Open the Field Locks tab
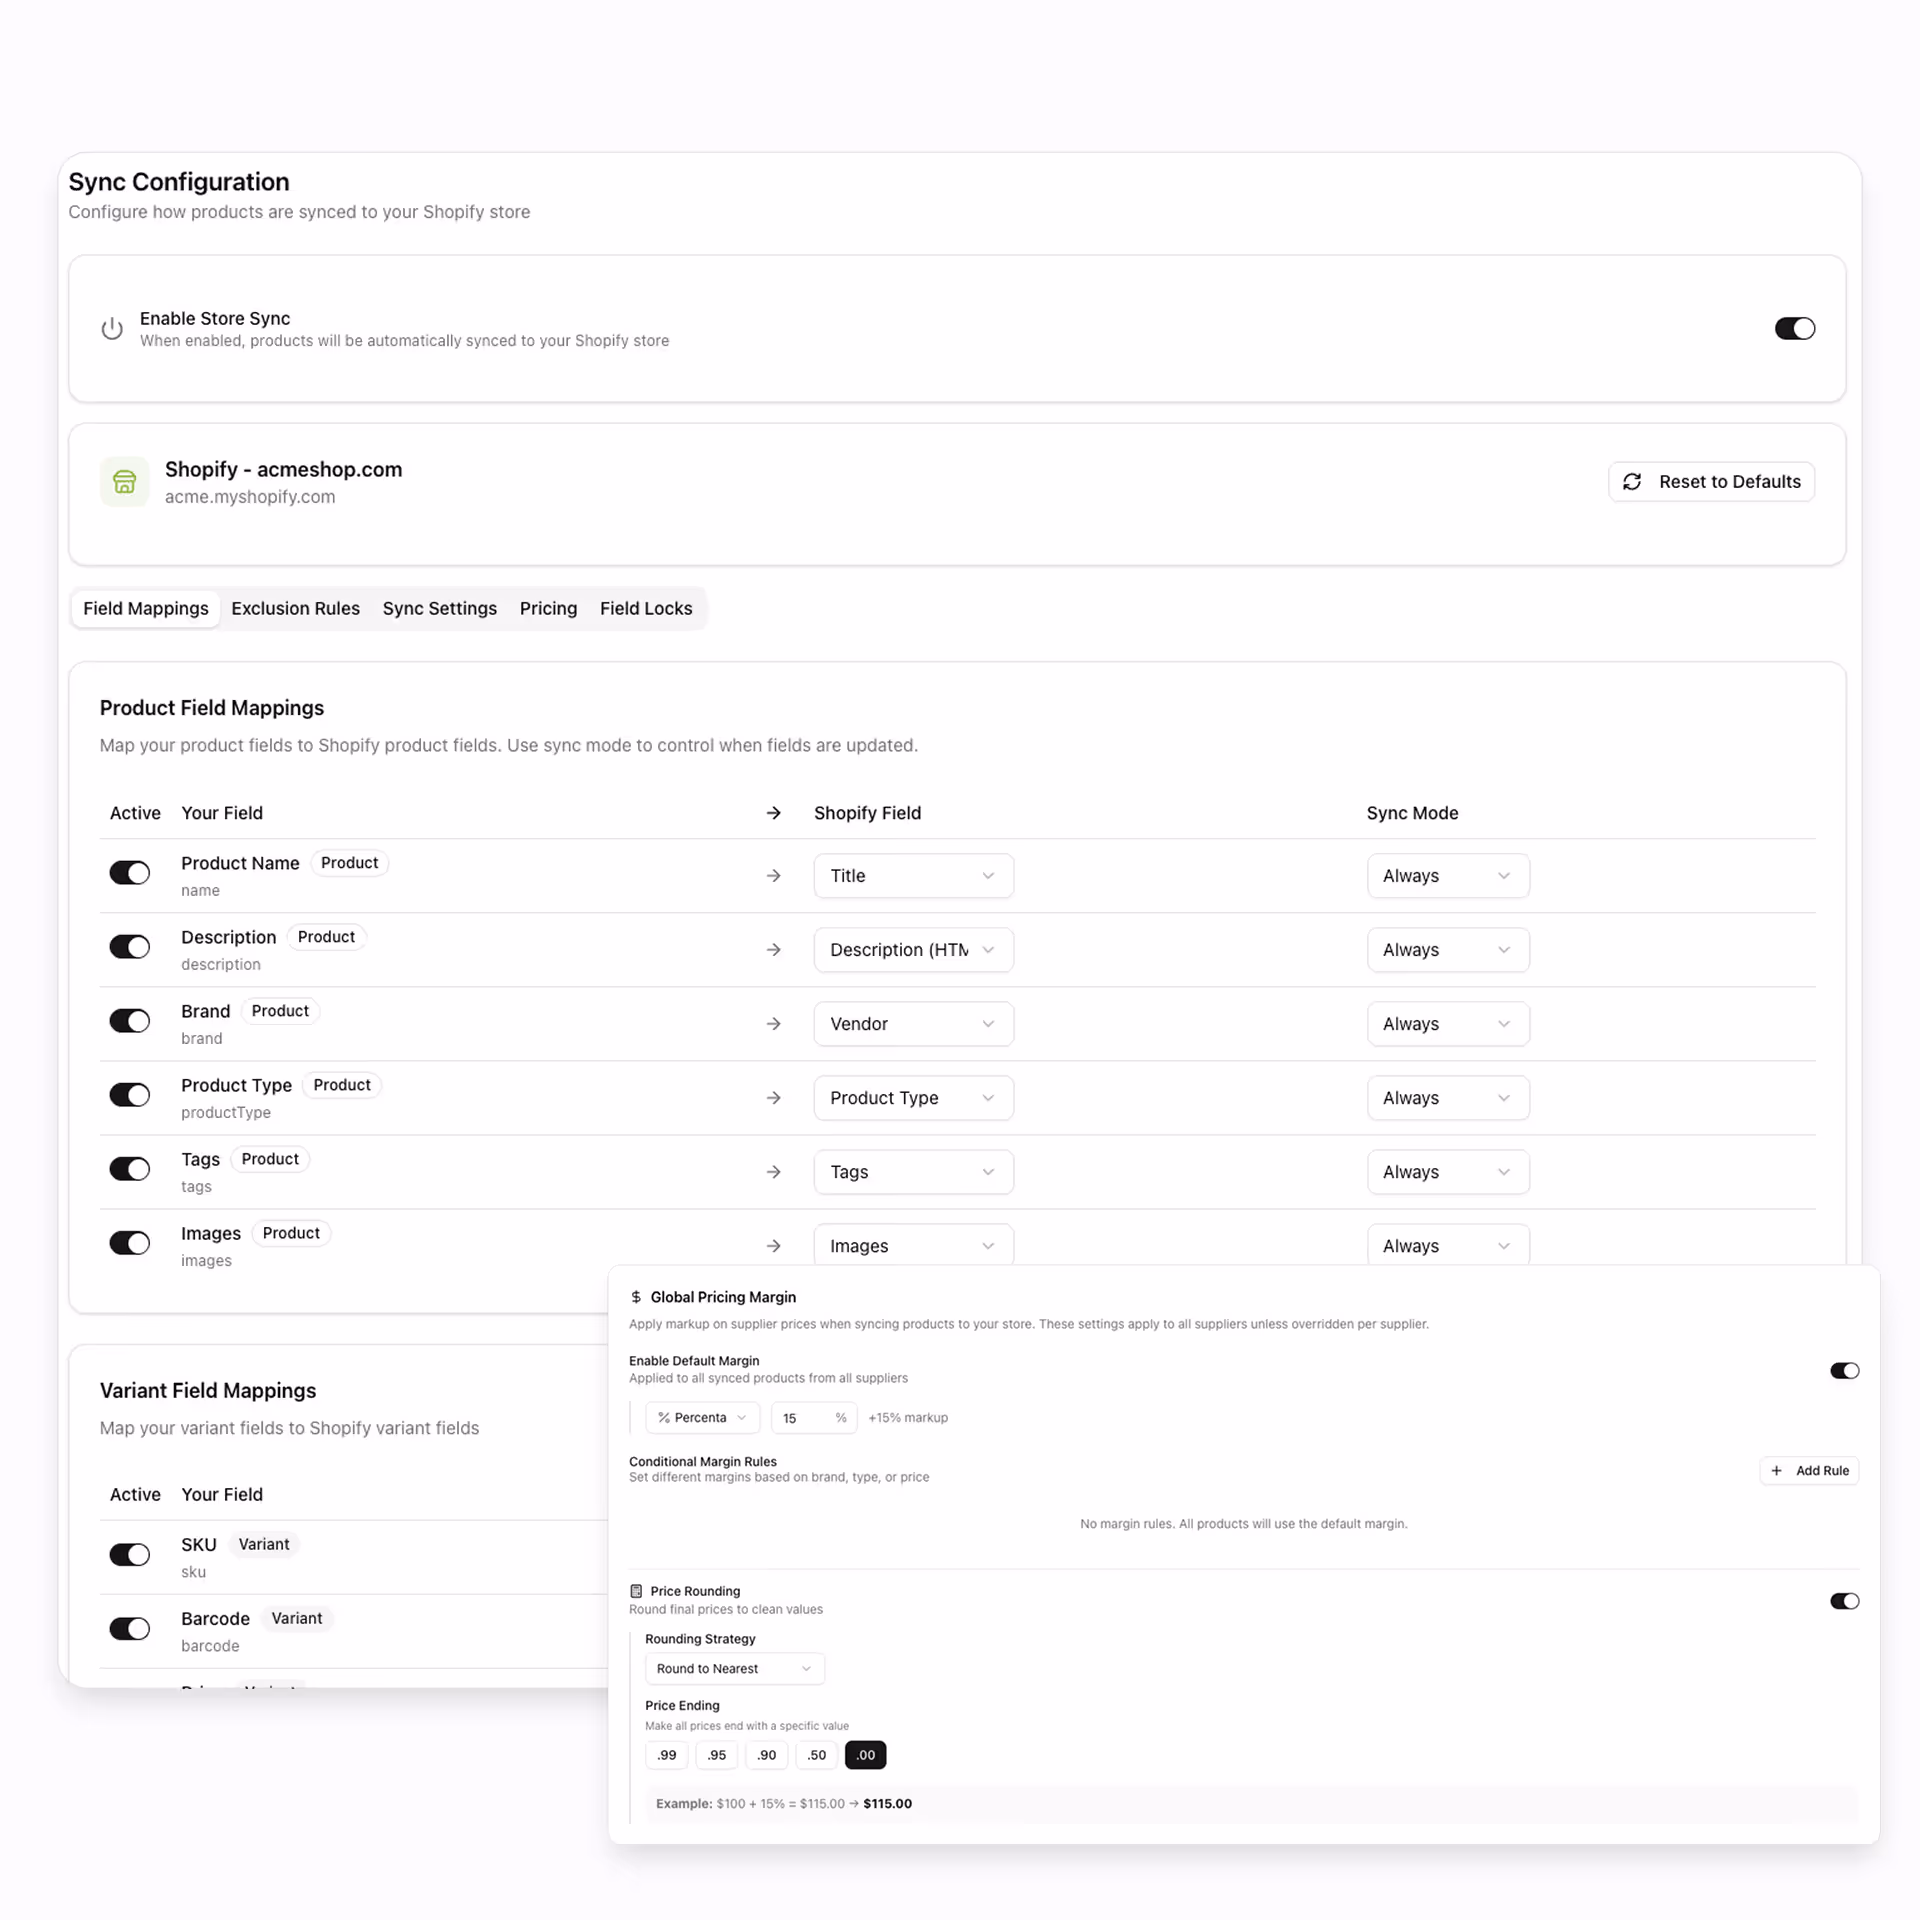 click(645, 609)
